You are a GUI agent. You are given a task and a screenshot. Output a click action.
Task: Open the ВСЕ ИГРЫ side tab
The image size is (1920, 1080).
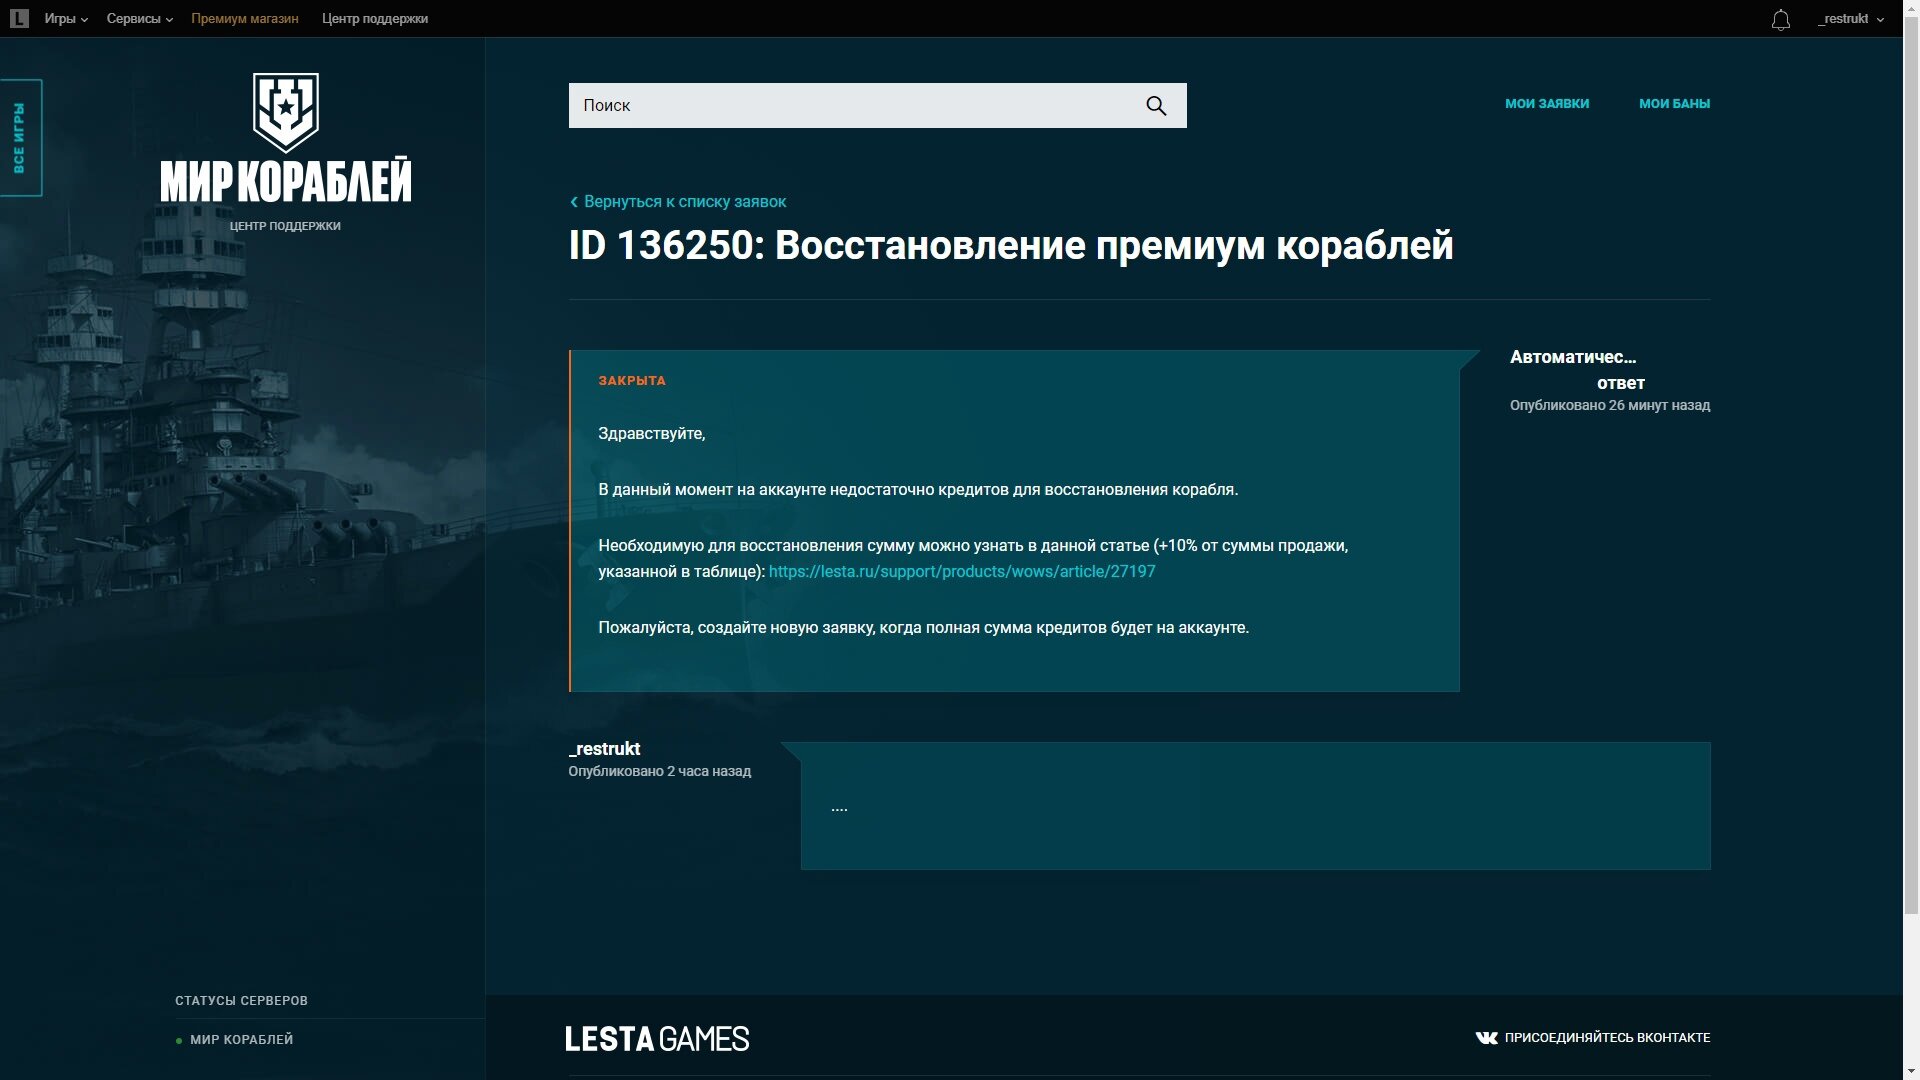point(20,138)
